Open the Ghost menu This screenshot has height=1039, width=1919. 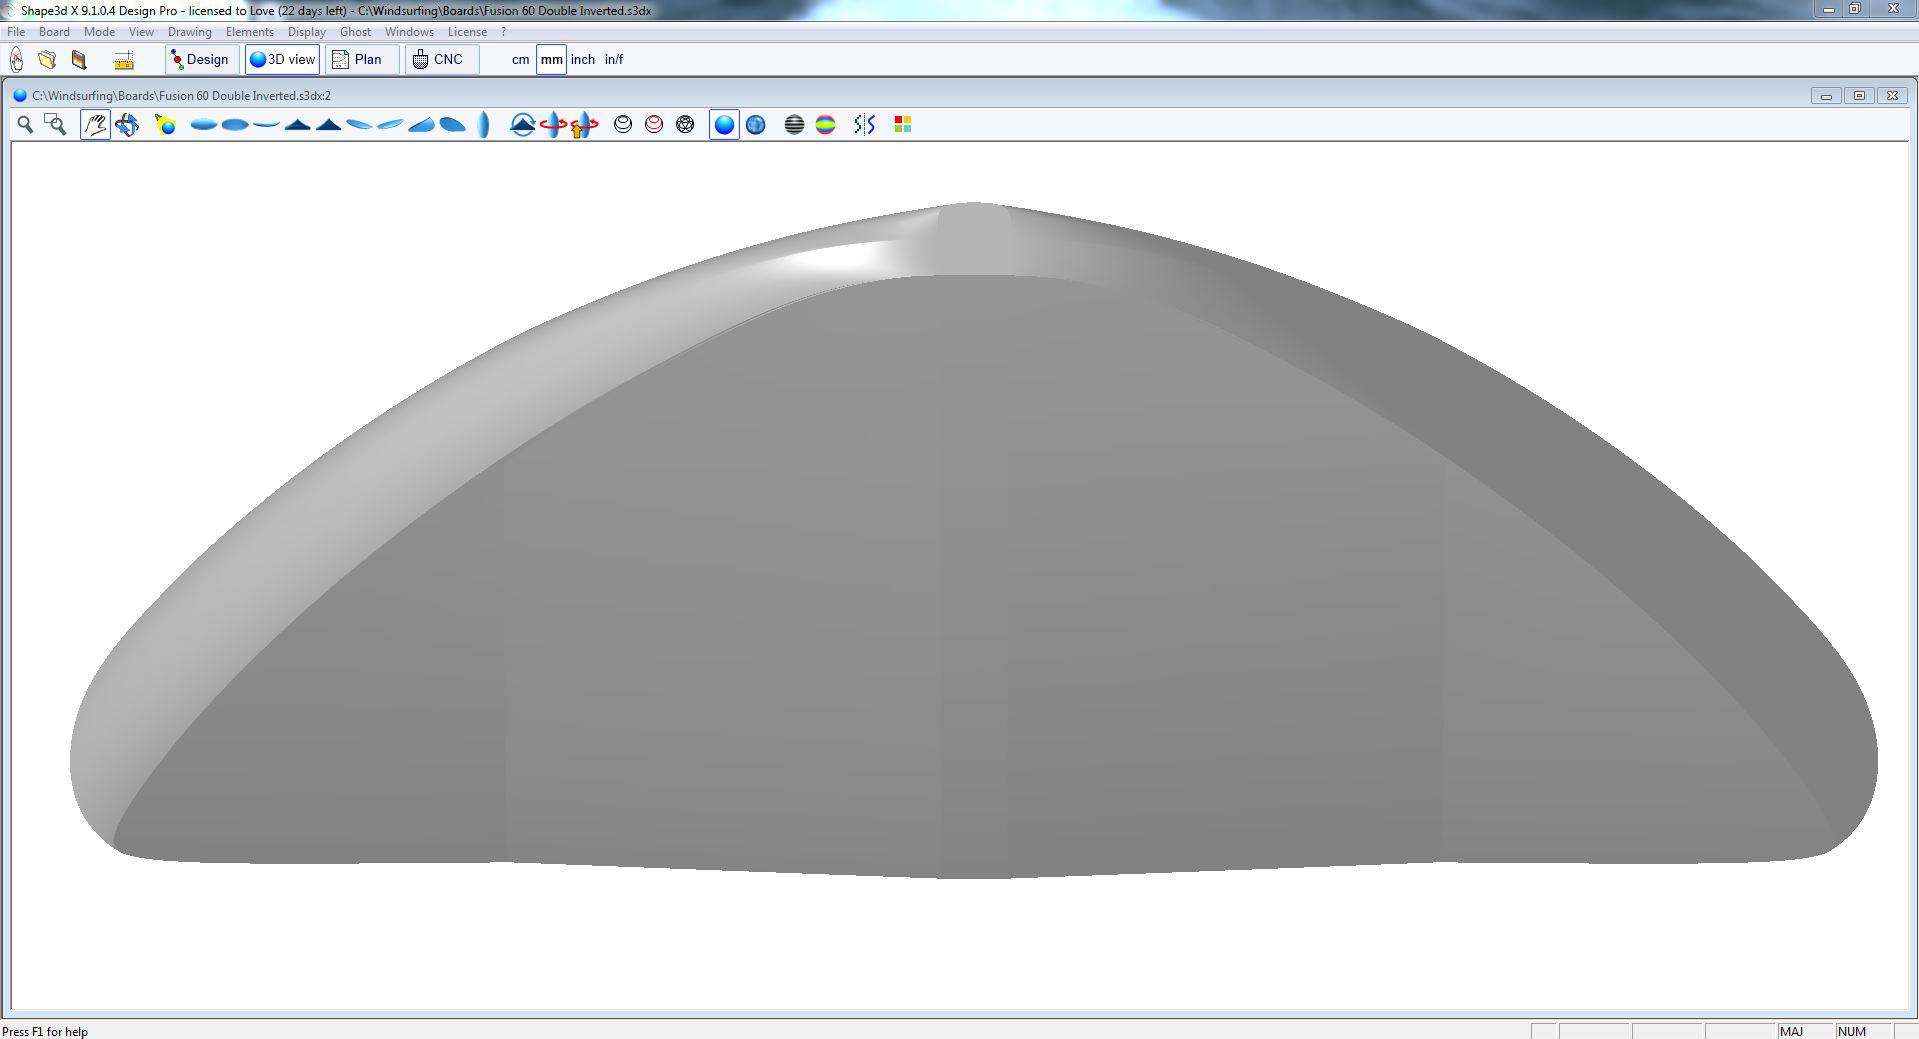[355, 32]
